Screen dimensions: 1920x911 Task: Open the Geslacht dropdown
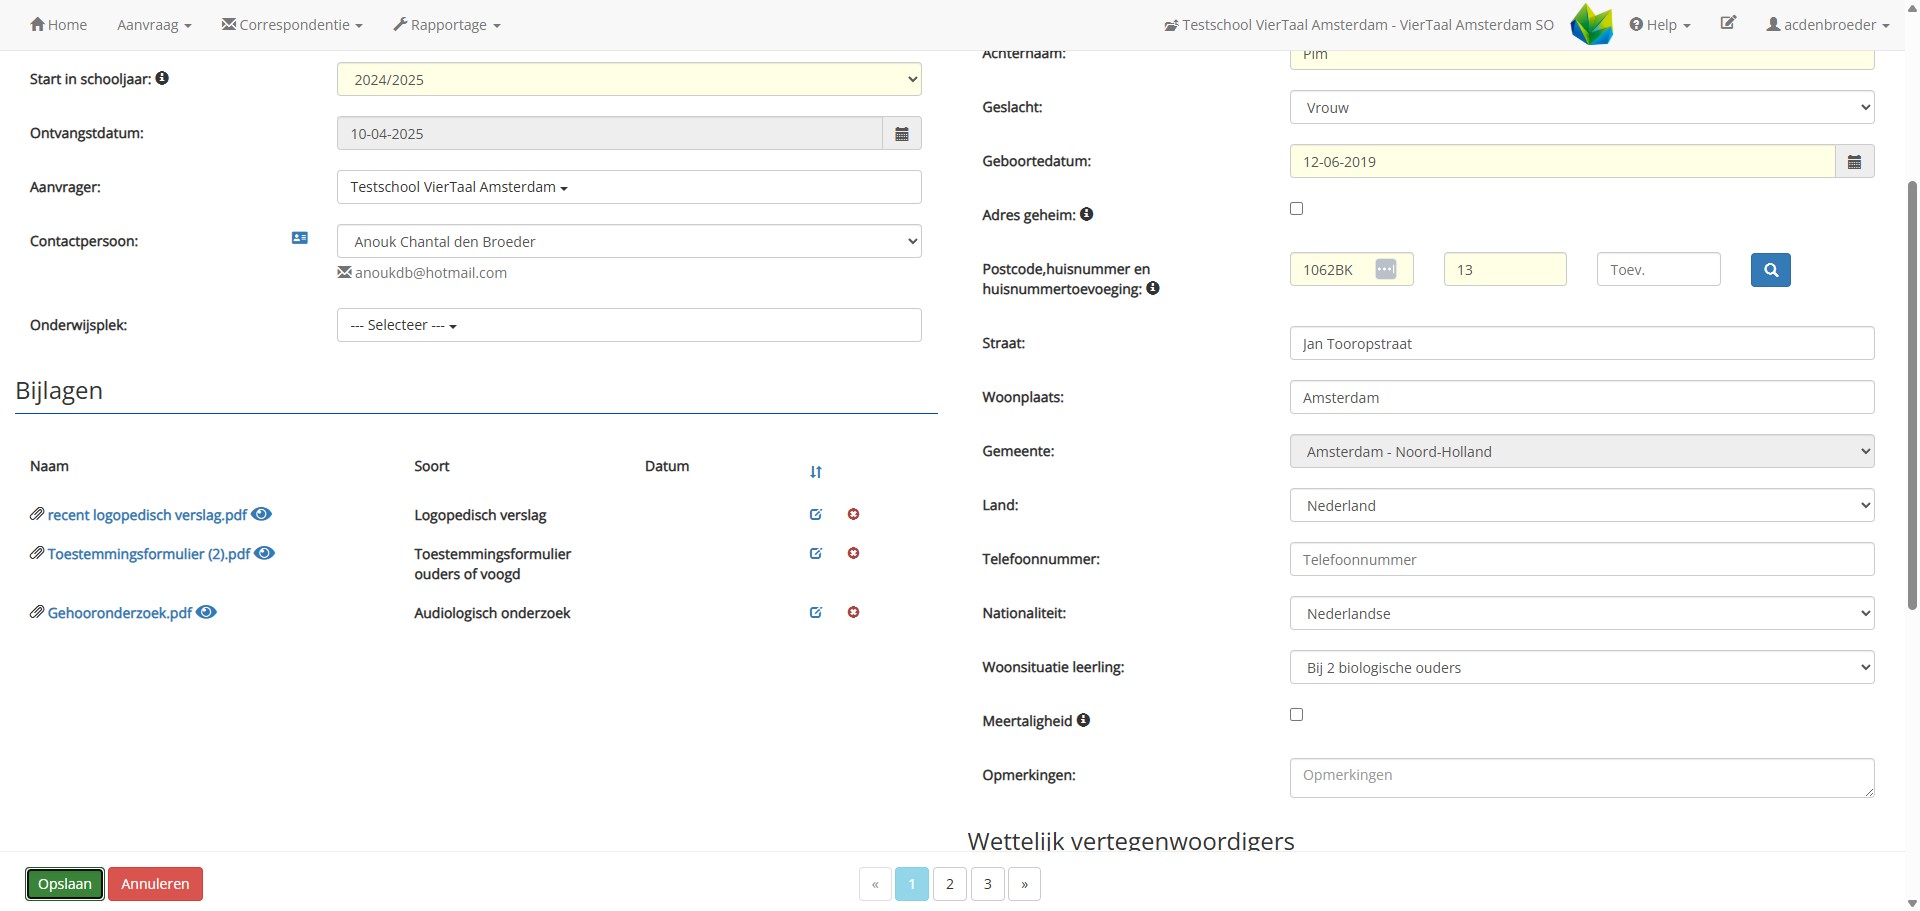[1582, 108]
